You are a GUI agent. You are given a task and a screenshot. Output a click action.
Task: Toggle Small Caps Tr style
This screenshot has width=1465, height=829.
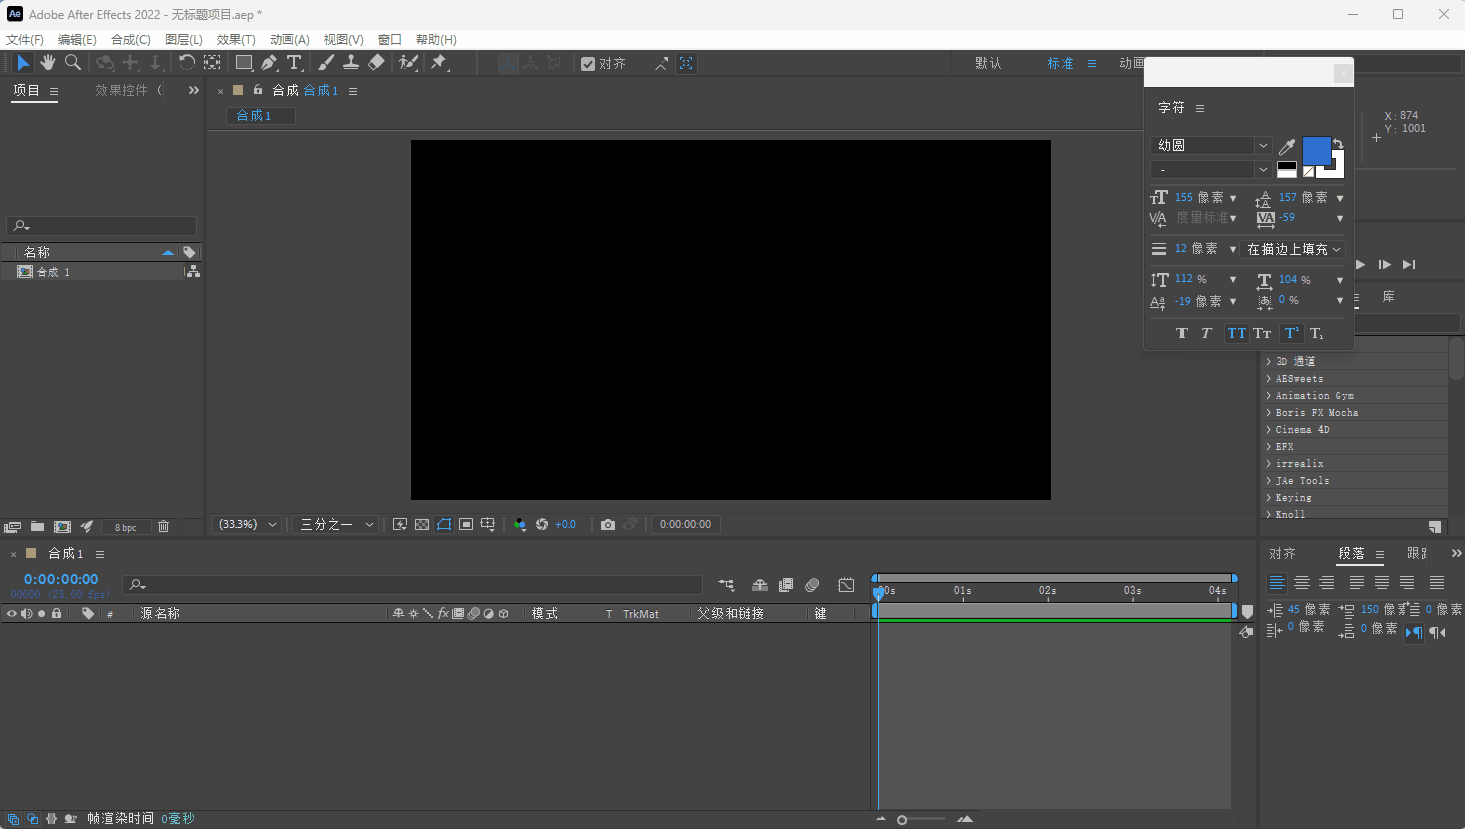tap(1262, 333)
